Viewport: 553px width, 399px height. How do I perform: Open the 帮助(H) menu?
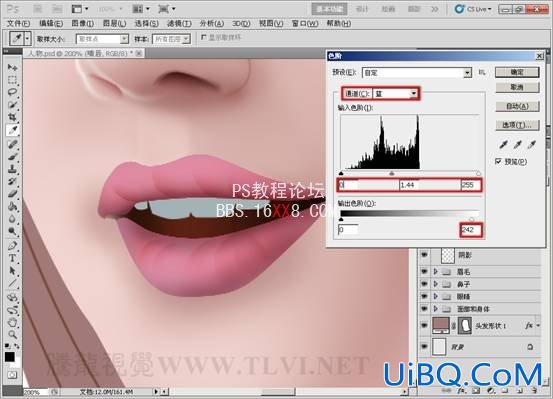339,23
